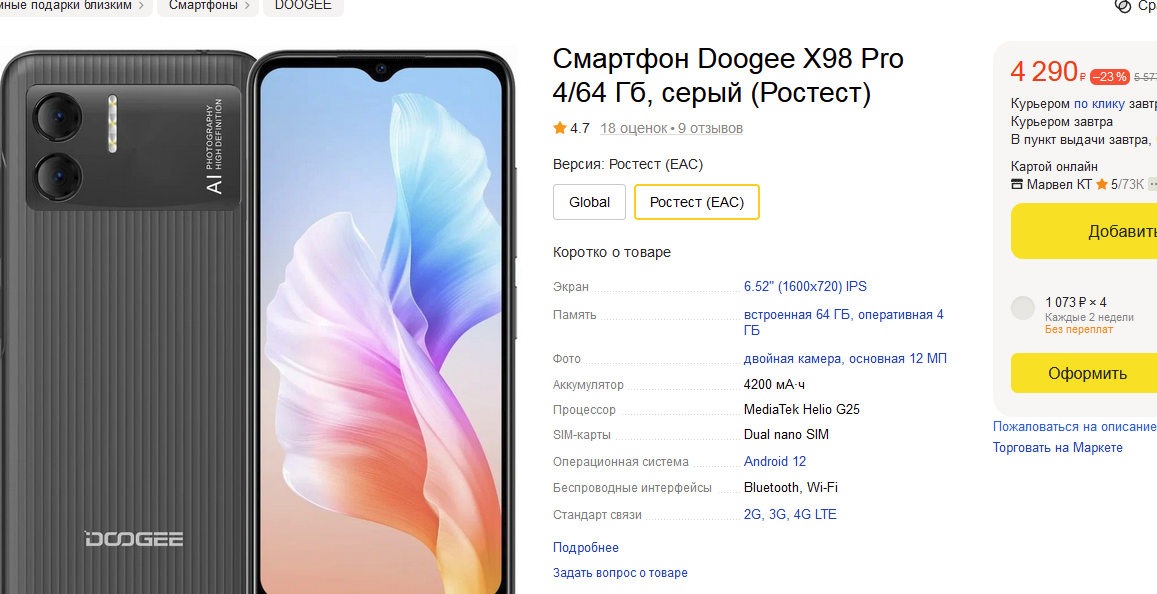The height and width of the screenshot is (594, 1157).
Task: Expand full specs via Подробнее
Action: point(586,548)
